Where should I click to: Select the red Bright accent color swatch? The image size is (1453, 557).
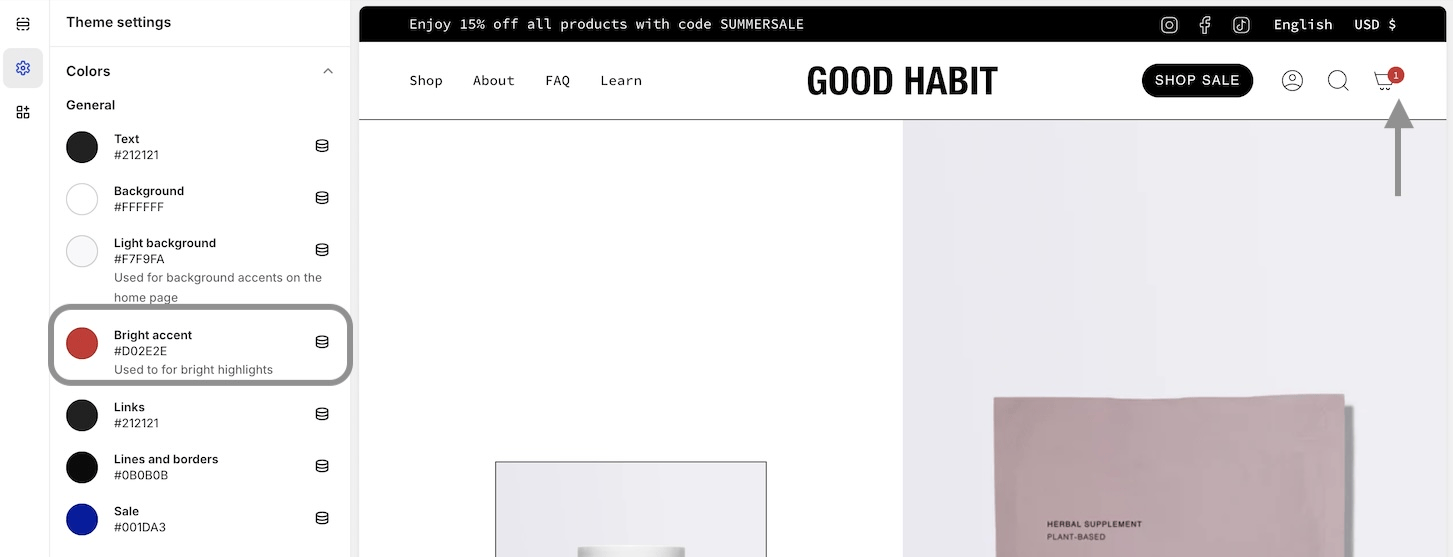(82, 343)
